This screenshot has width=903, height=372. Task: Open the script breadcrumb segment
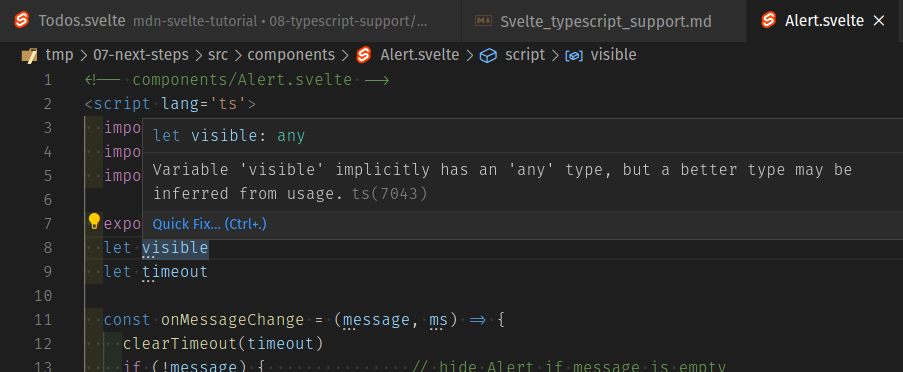click(525, 55)
